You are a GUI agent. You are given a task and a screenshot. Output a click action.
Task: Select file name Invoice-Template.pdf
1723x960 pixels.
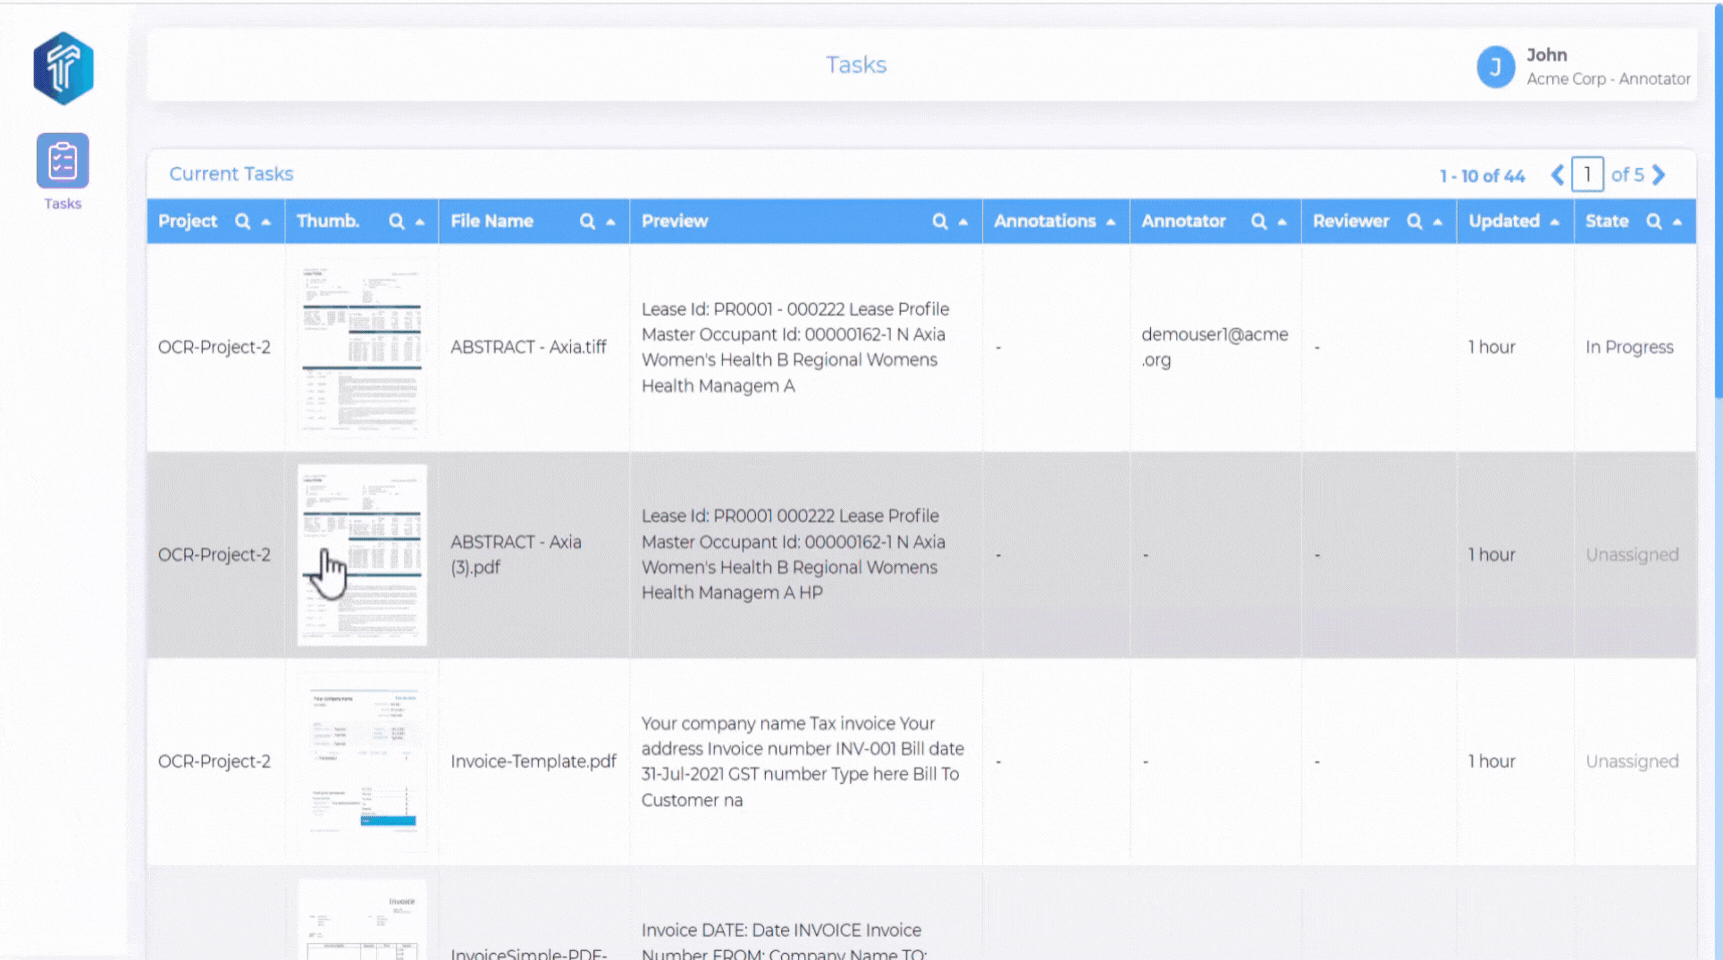coord(533,762)
